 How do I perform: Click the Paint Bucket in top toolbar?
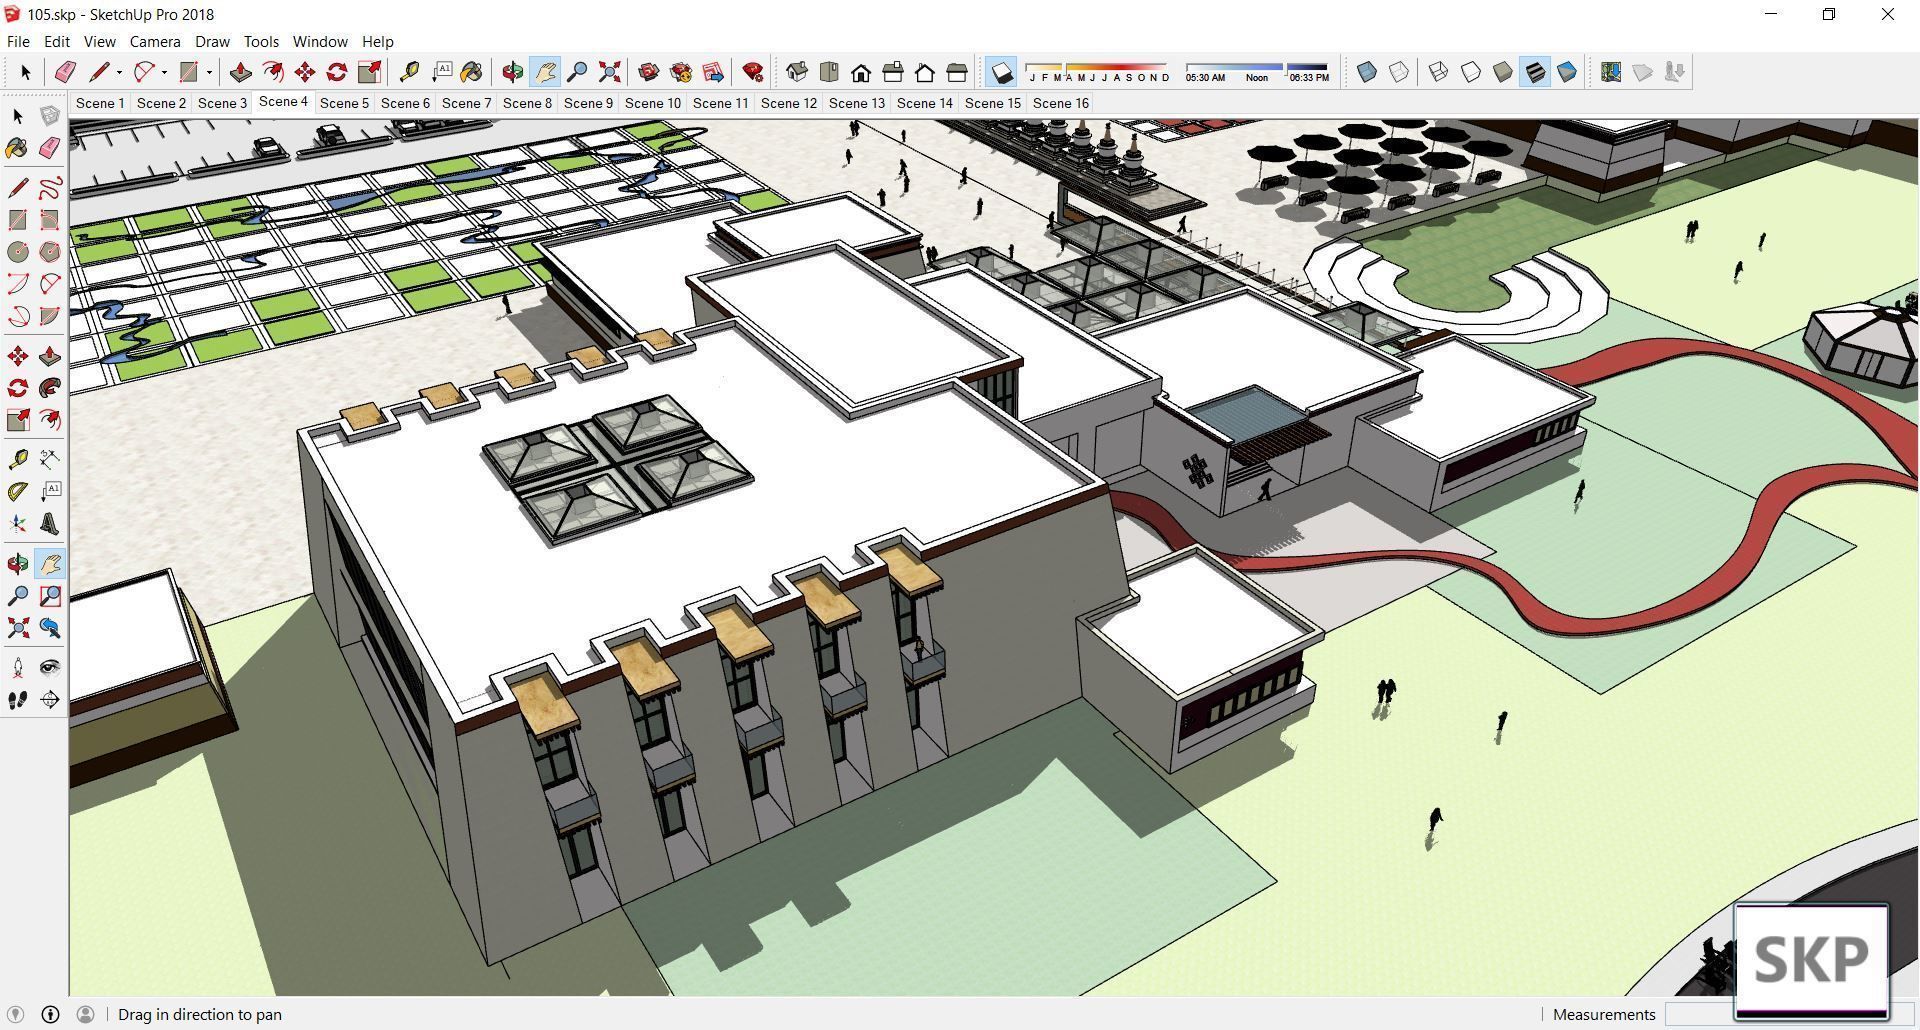[472, 72]
